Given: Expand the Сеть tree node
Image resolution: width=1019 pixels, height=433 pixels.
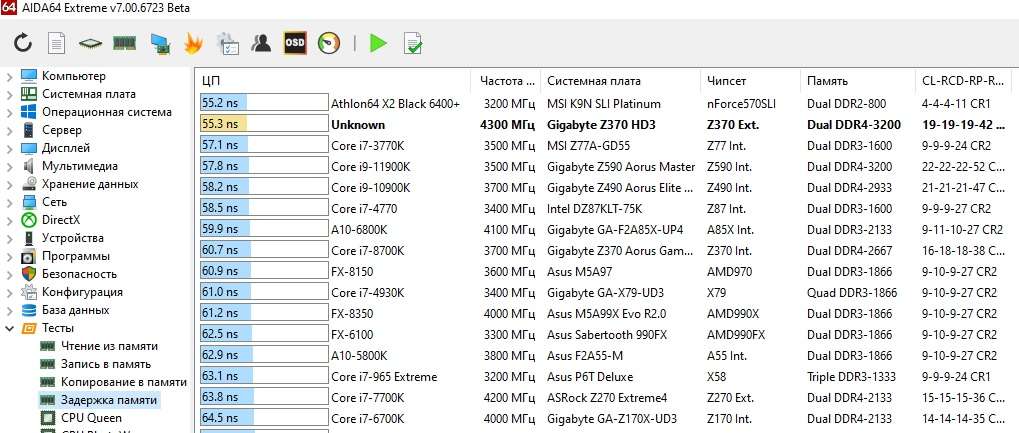Looking at the screenshot, I should [9, 202].
